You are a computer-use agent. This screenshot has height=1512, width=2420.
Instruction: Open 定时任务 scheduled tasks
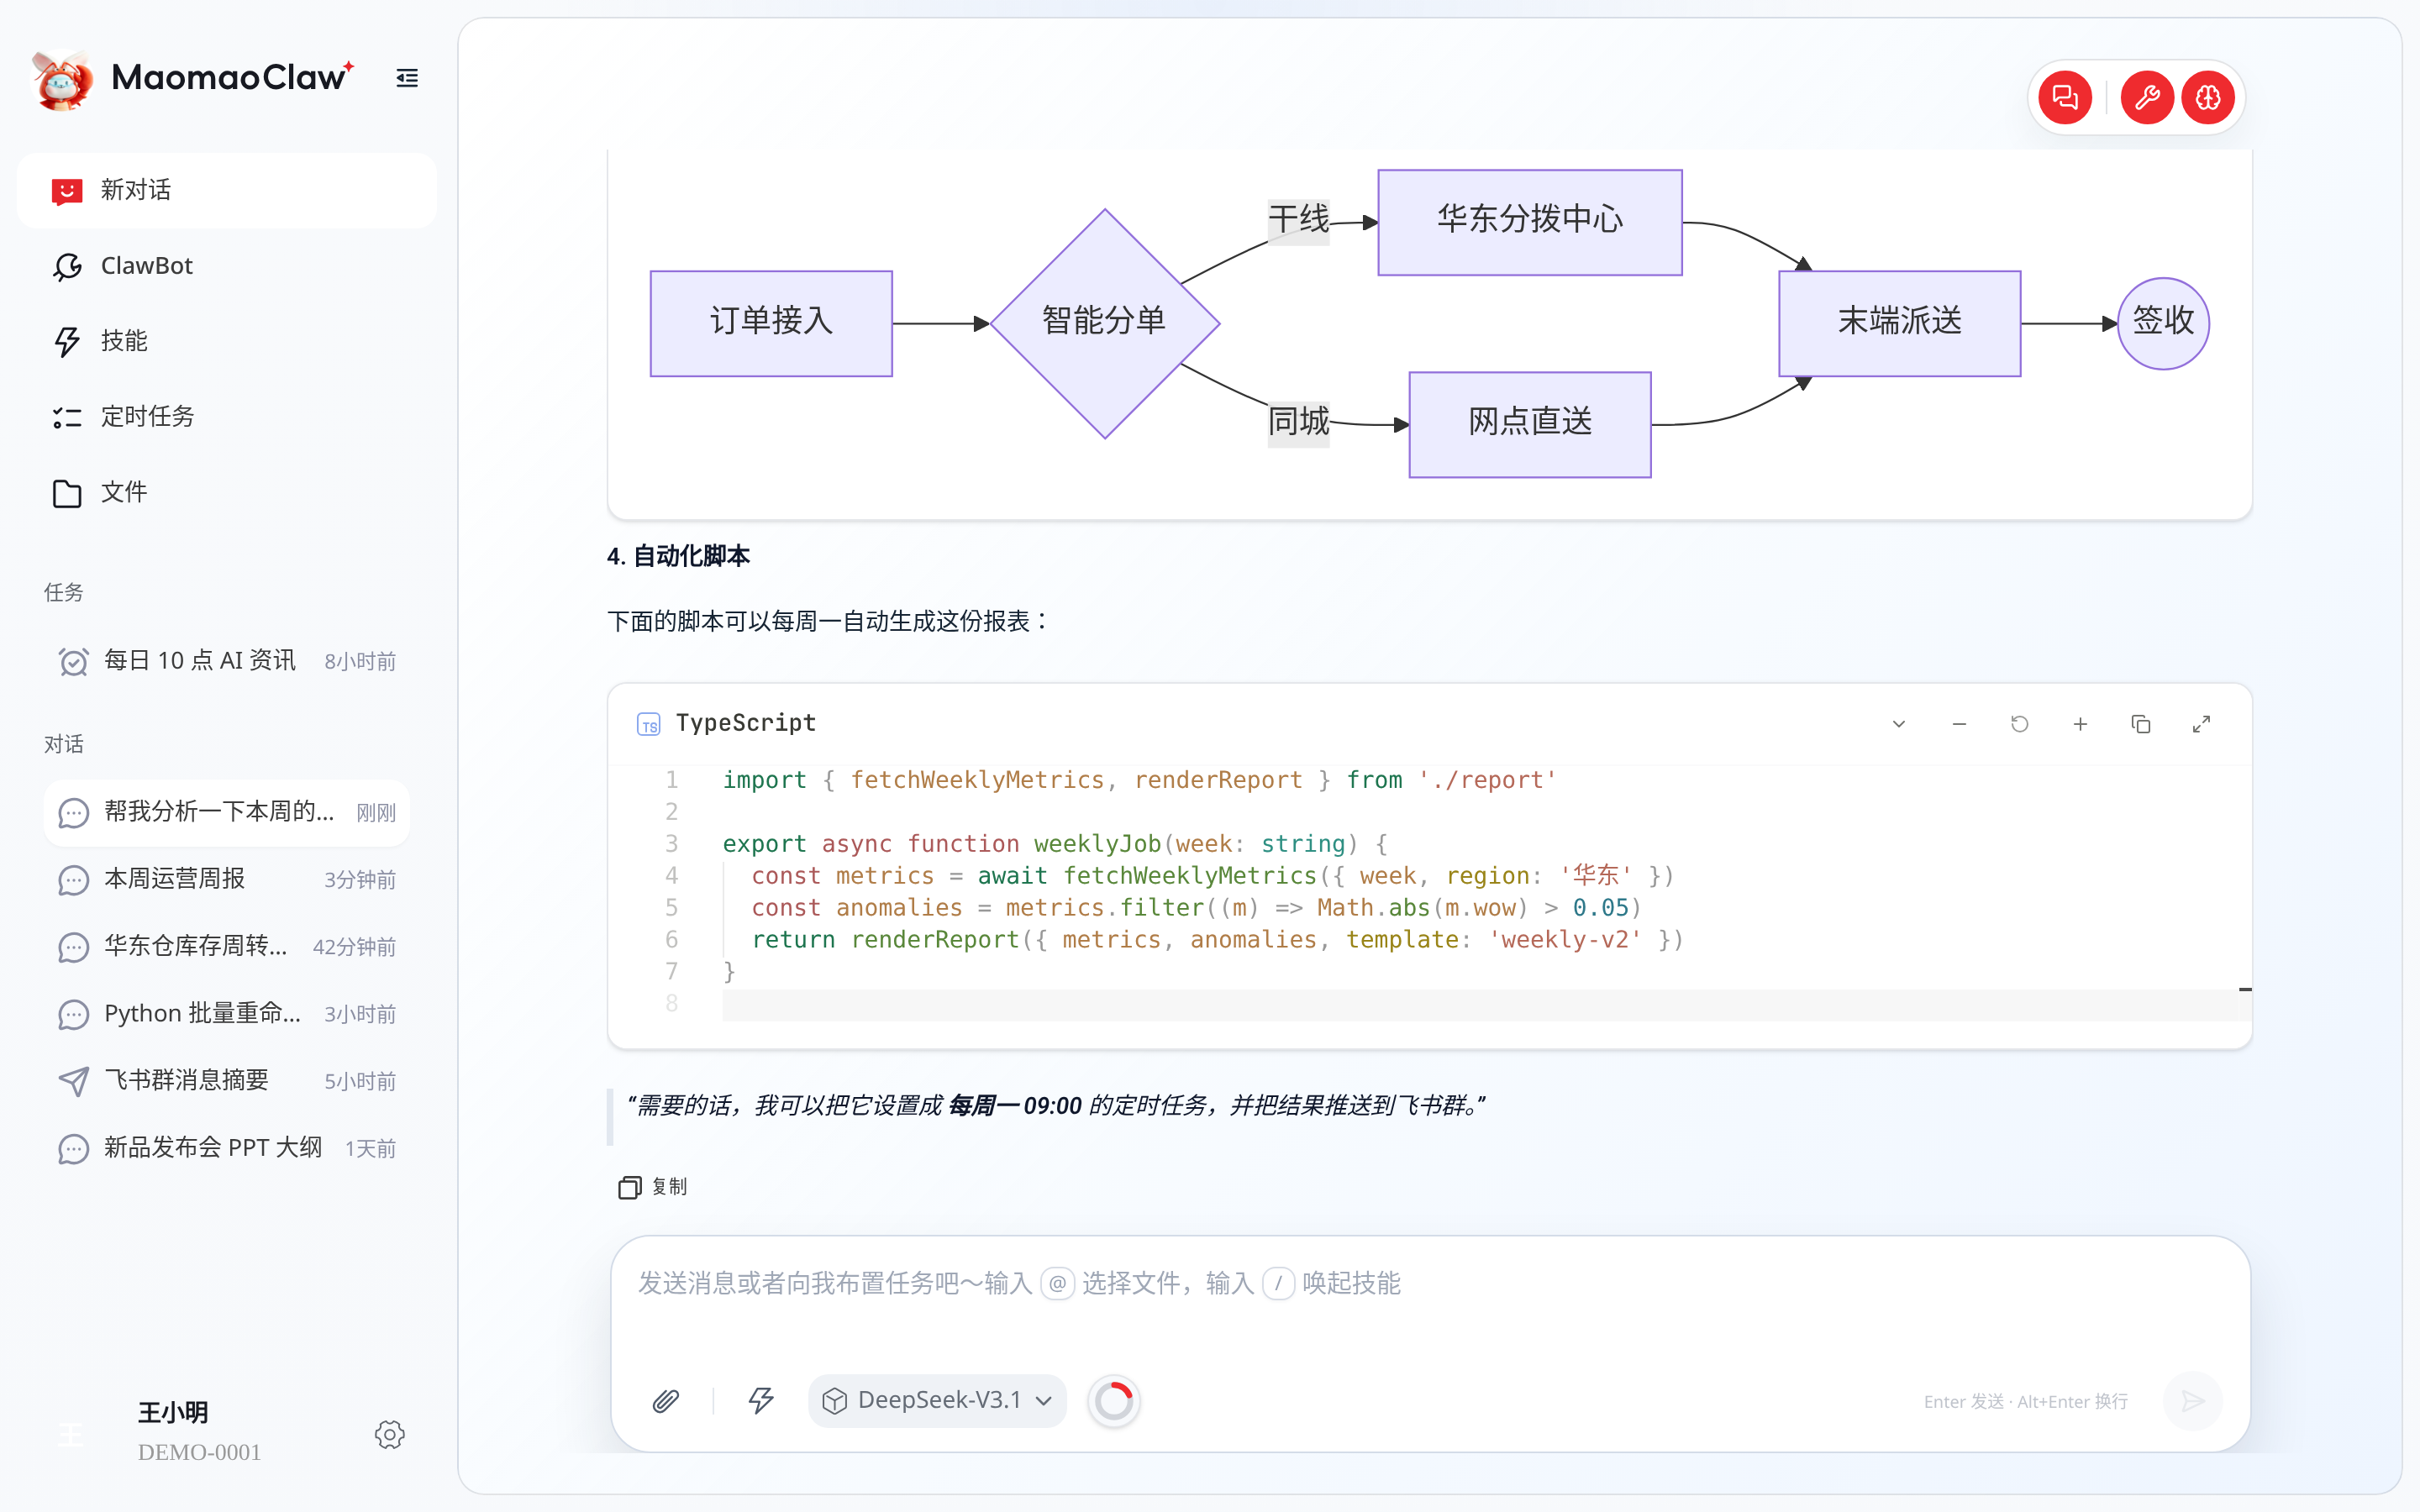227,417
